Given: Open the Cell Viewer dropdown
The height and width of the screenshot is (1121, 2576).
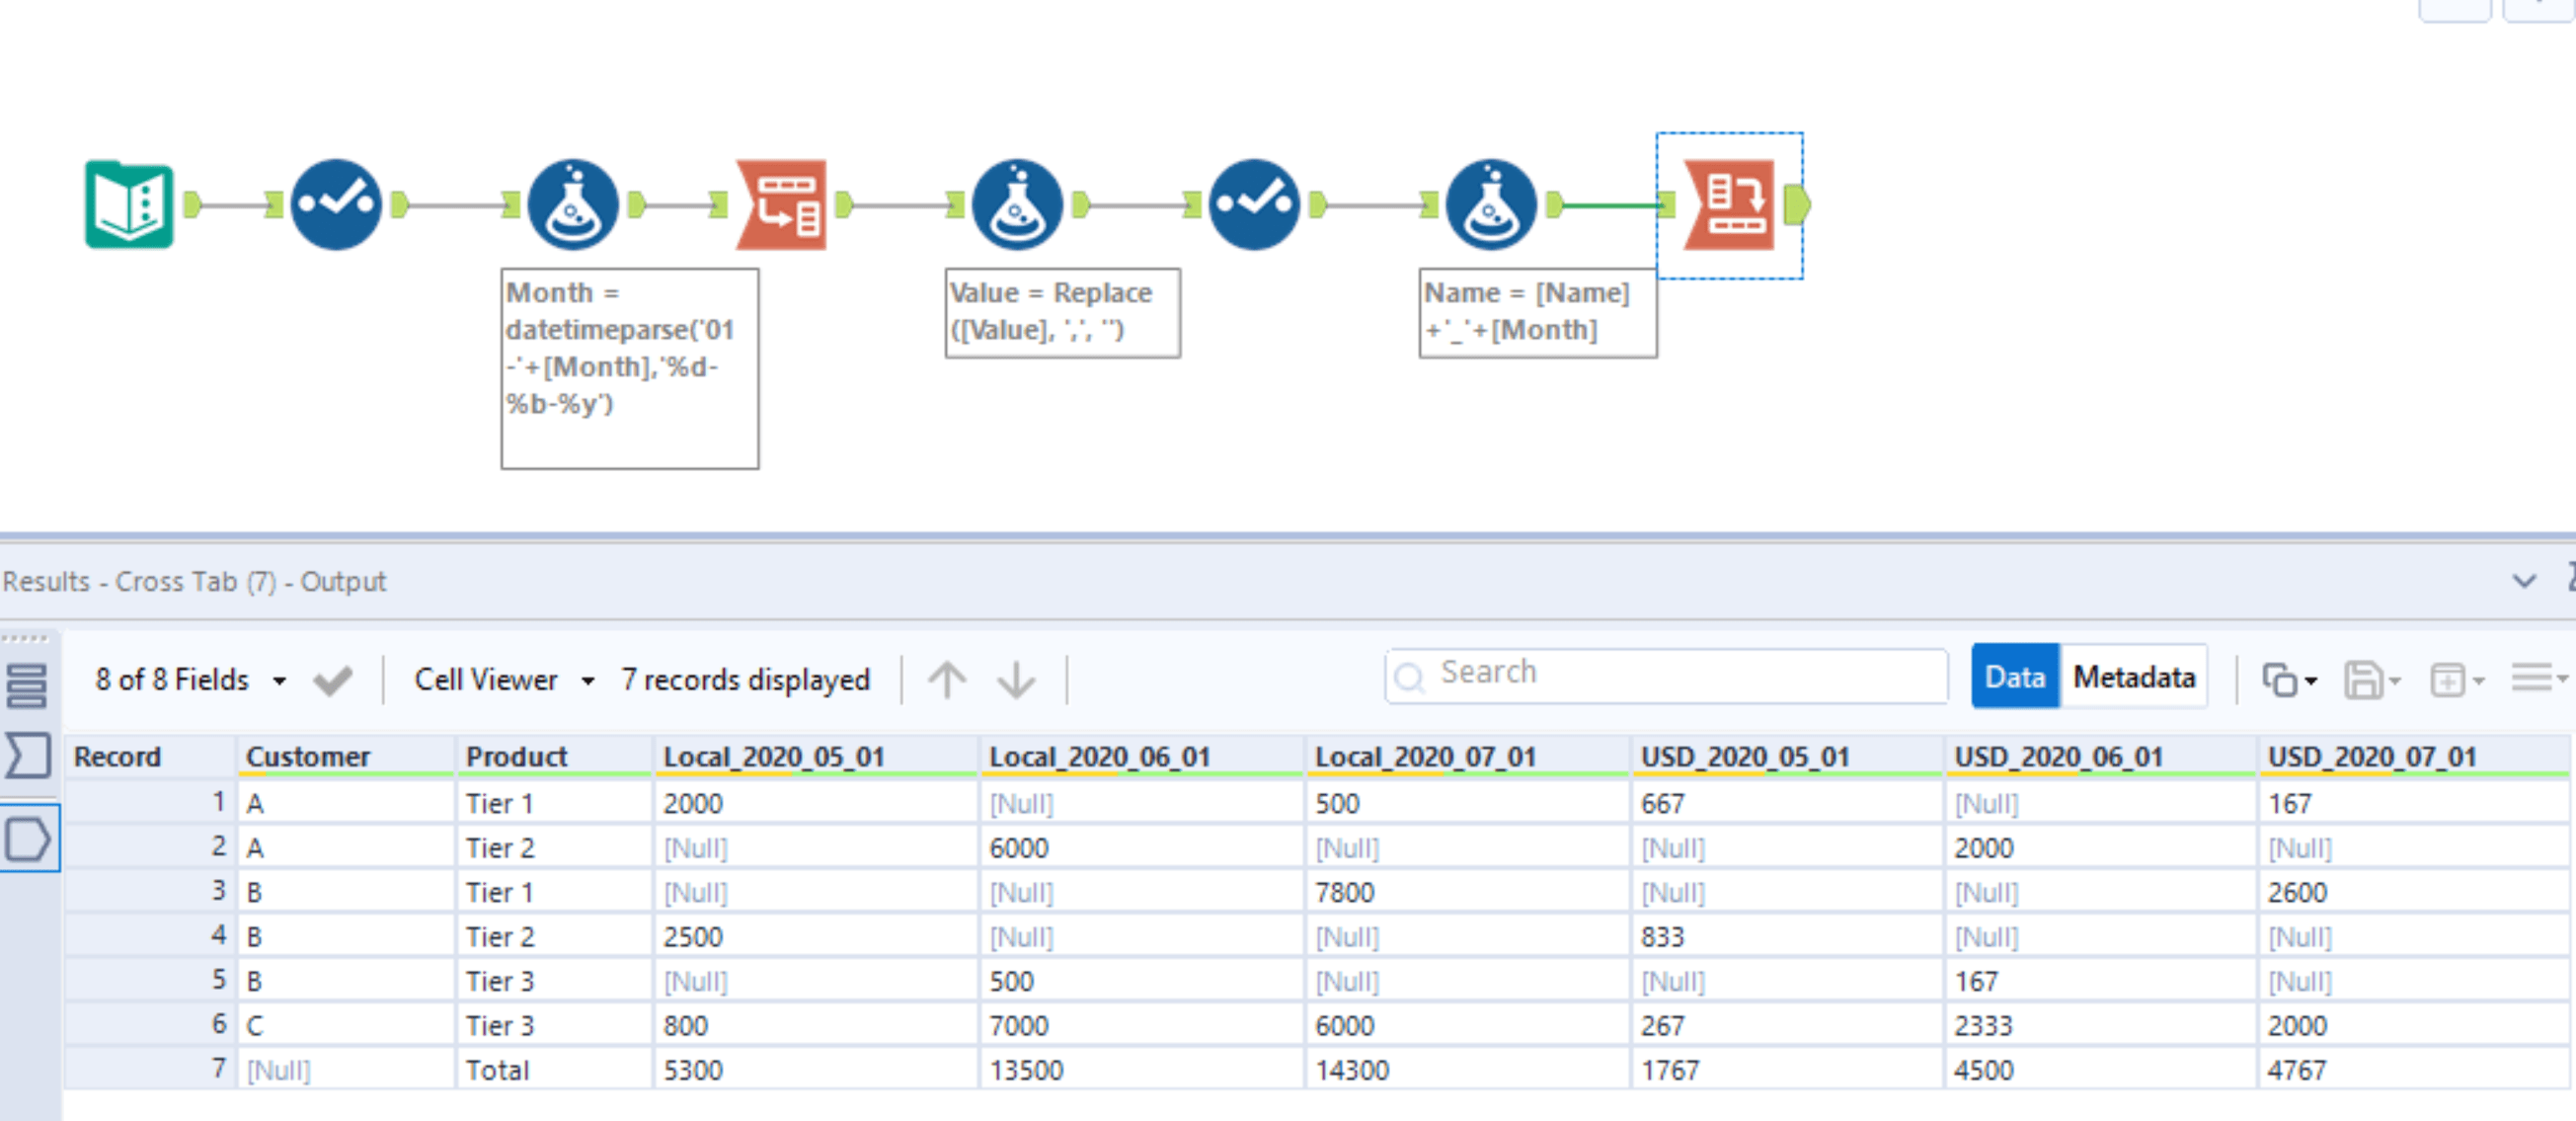Looking at the screenshot, I should [x=503, y=679].
